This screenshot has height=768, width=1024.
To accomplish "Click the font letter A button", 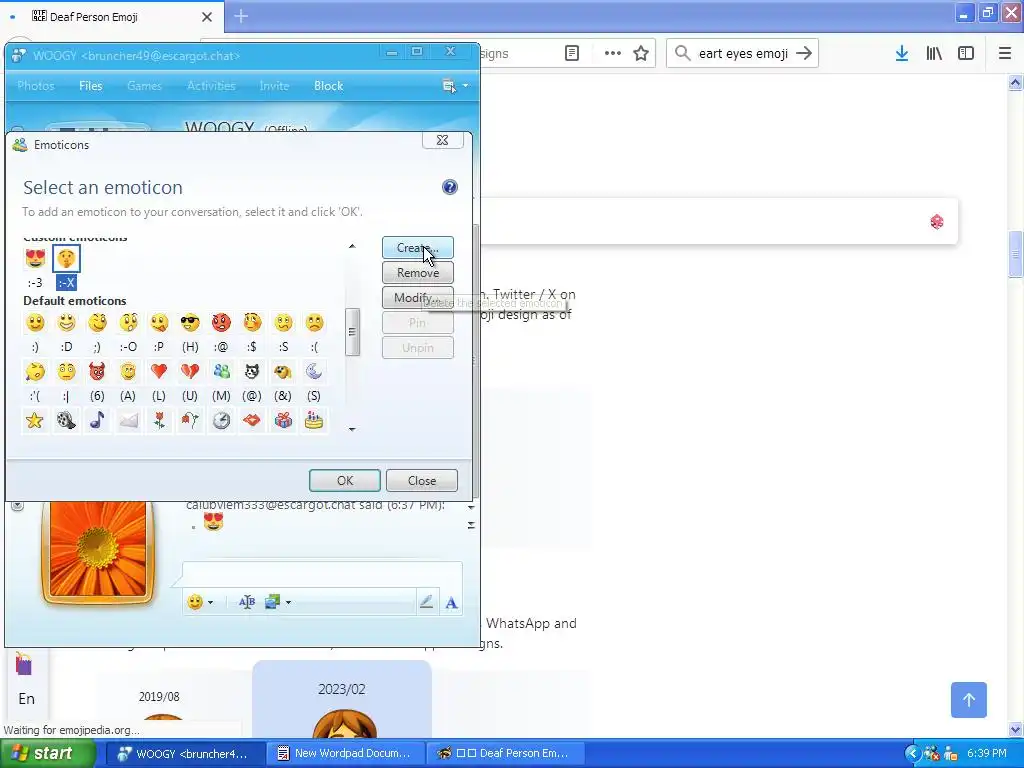I will 451,603.
